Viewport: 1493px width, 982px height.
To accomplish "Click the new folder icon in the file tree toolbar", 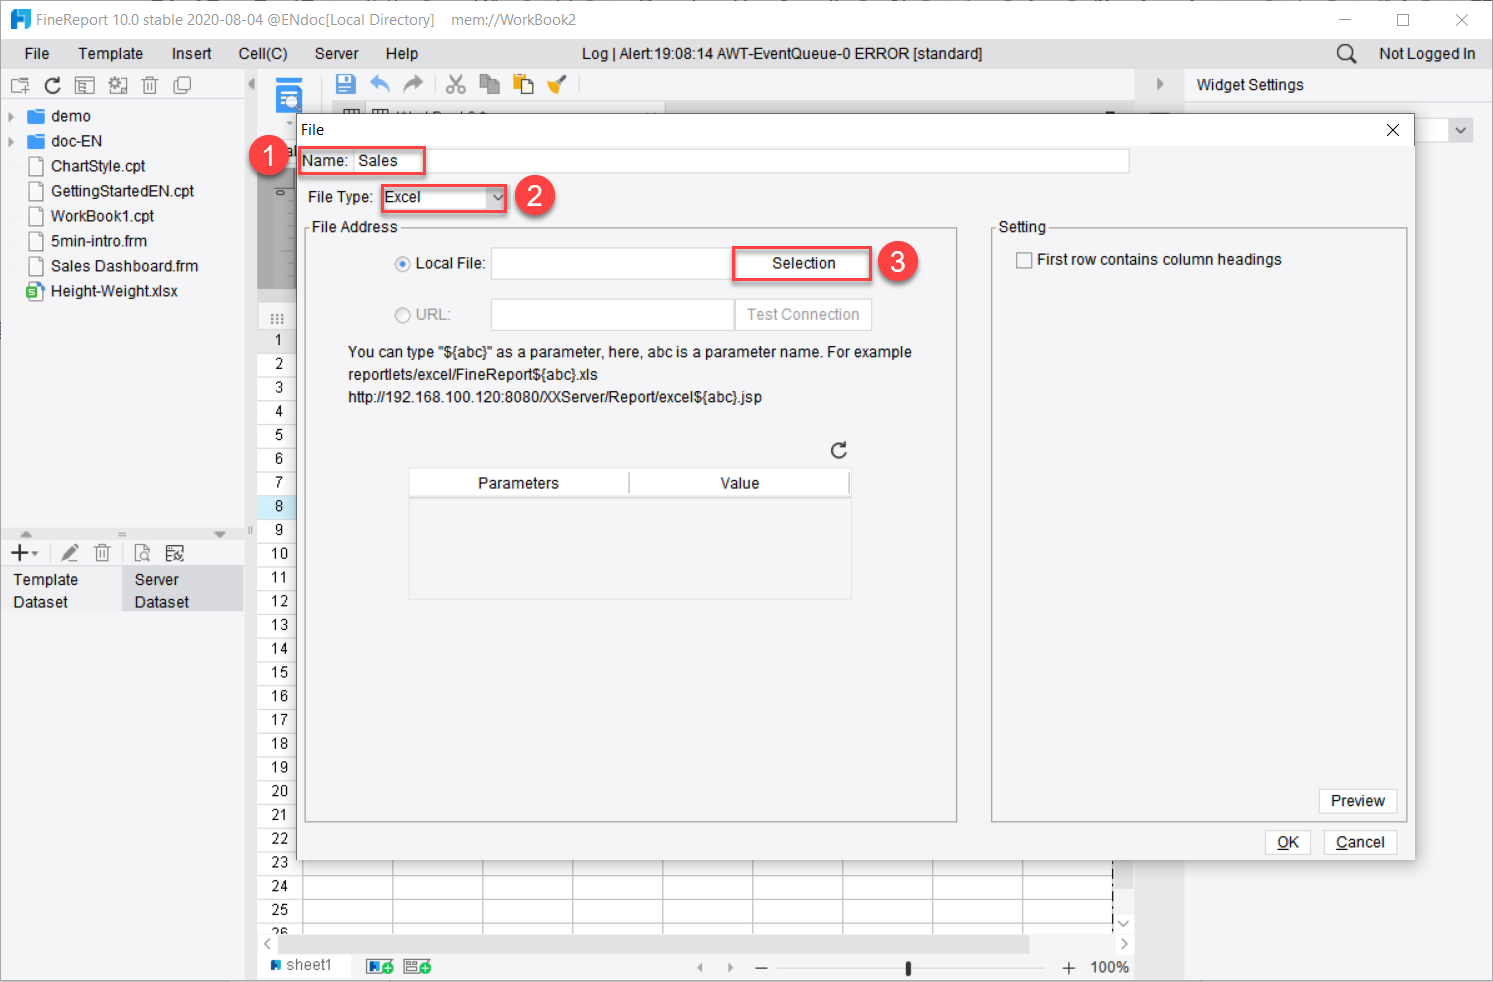I will [x=20, y=86].
